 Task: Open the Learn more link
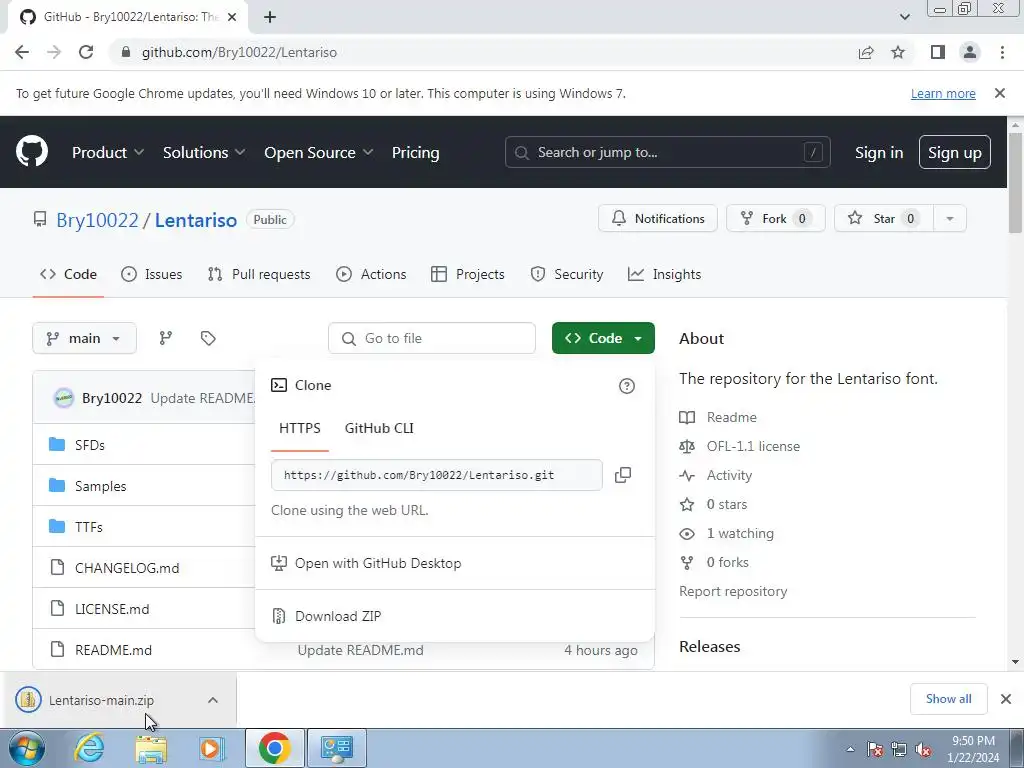pyautogui.click(x=943, y=93)
